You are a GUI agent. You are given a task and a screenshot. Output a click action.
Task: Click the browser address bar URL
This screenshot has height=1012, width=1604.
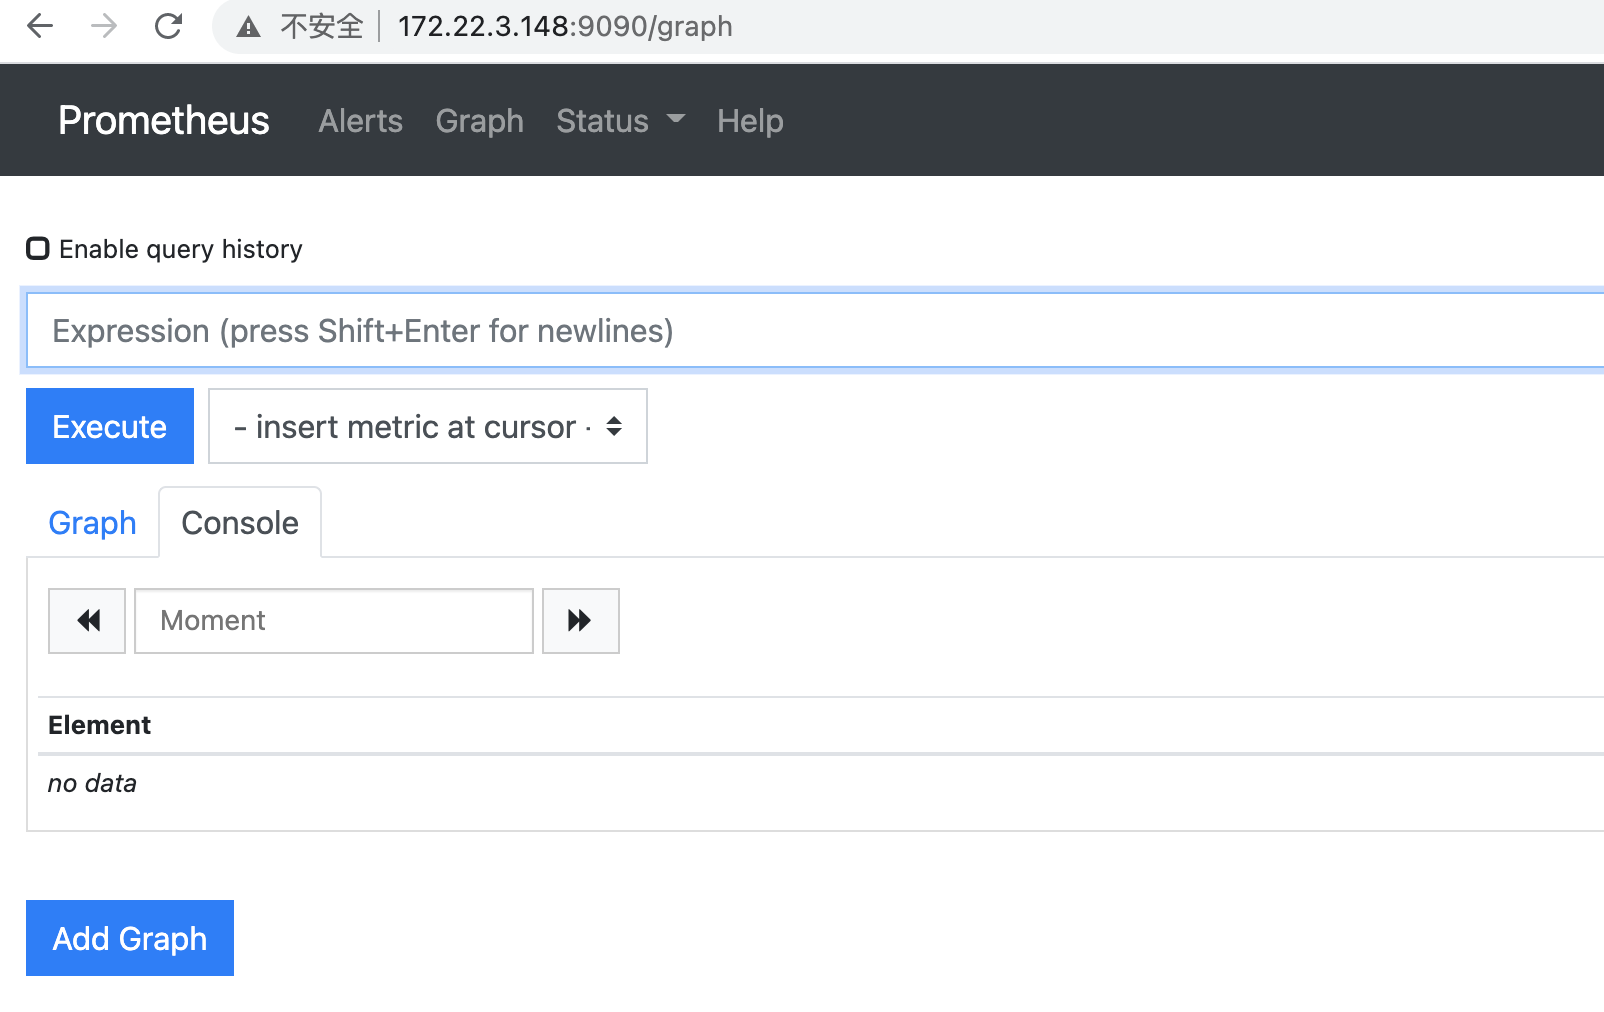click(x=565, y=26)
